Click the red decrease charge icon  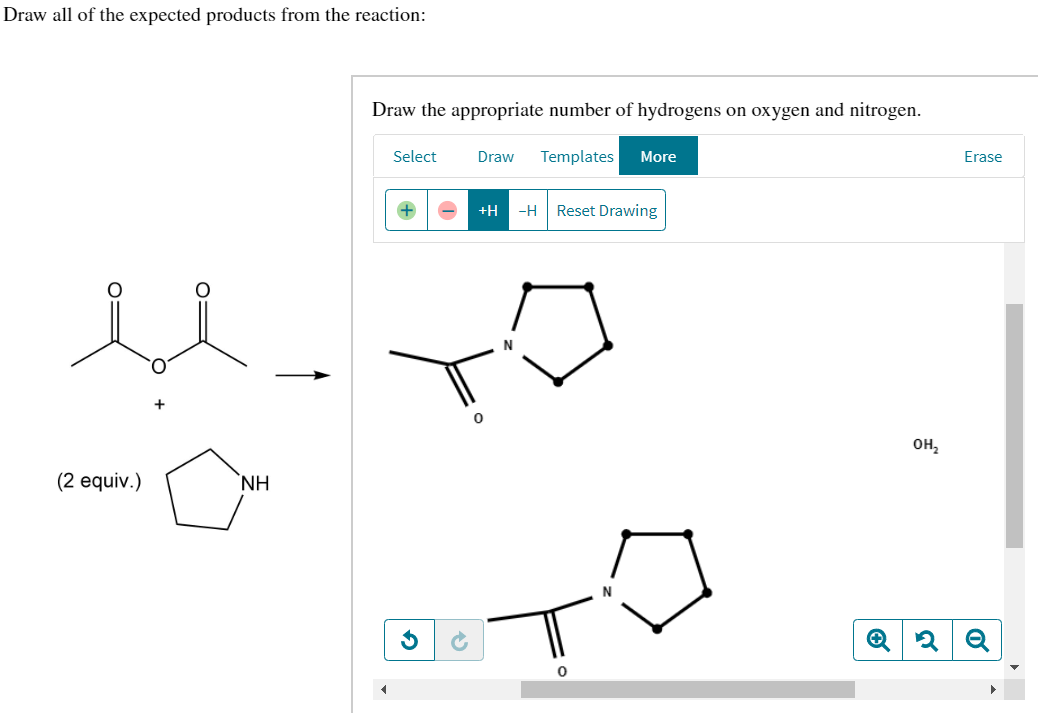446,210
